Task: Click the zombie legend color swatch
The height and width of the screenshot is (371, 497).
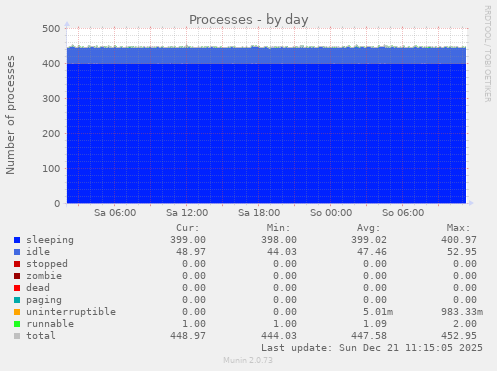Action: click(17, 276)
